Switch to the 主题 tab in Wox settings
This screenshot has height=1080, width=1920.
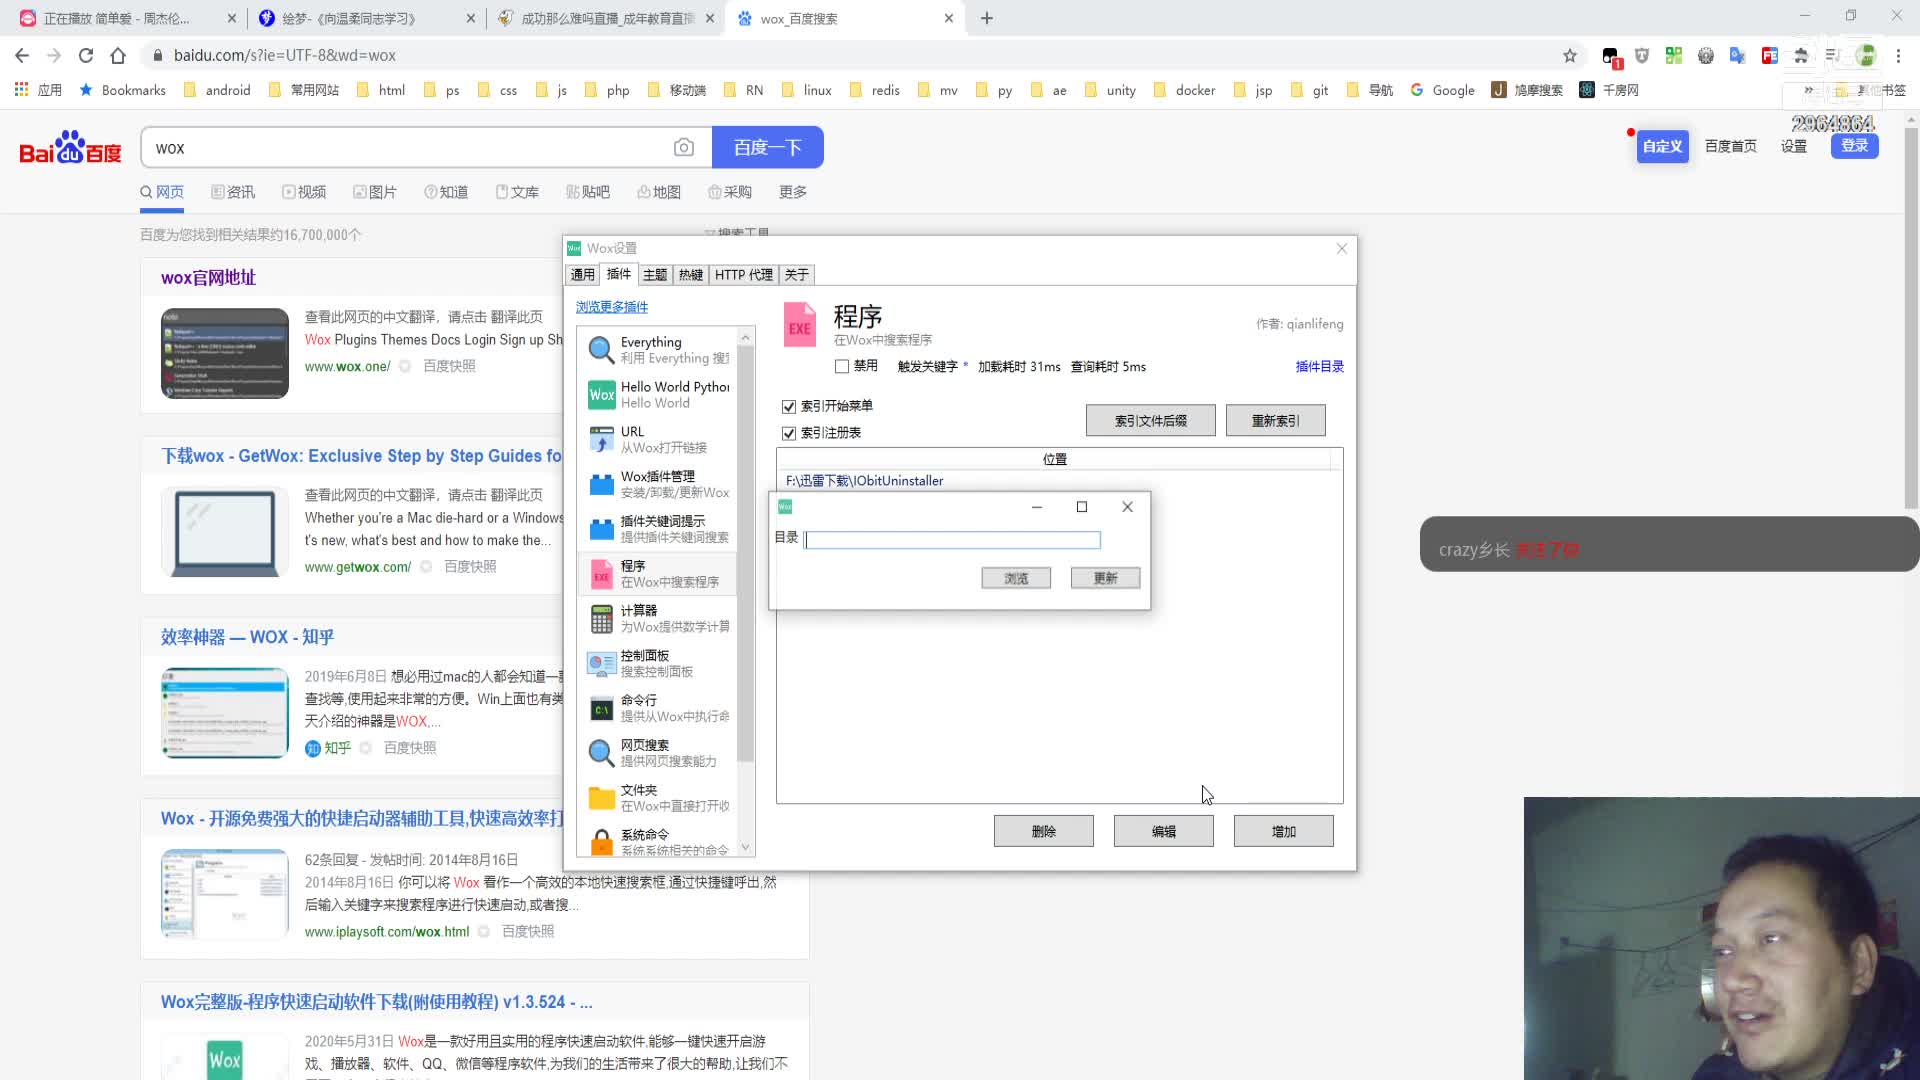[655, 275]
